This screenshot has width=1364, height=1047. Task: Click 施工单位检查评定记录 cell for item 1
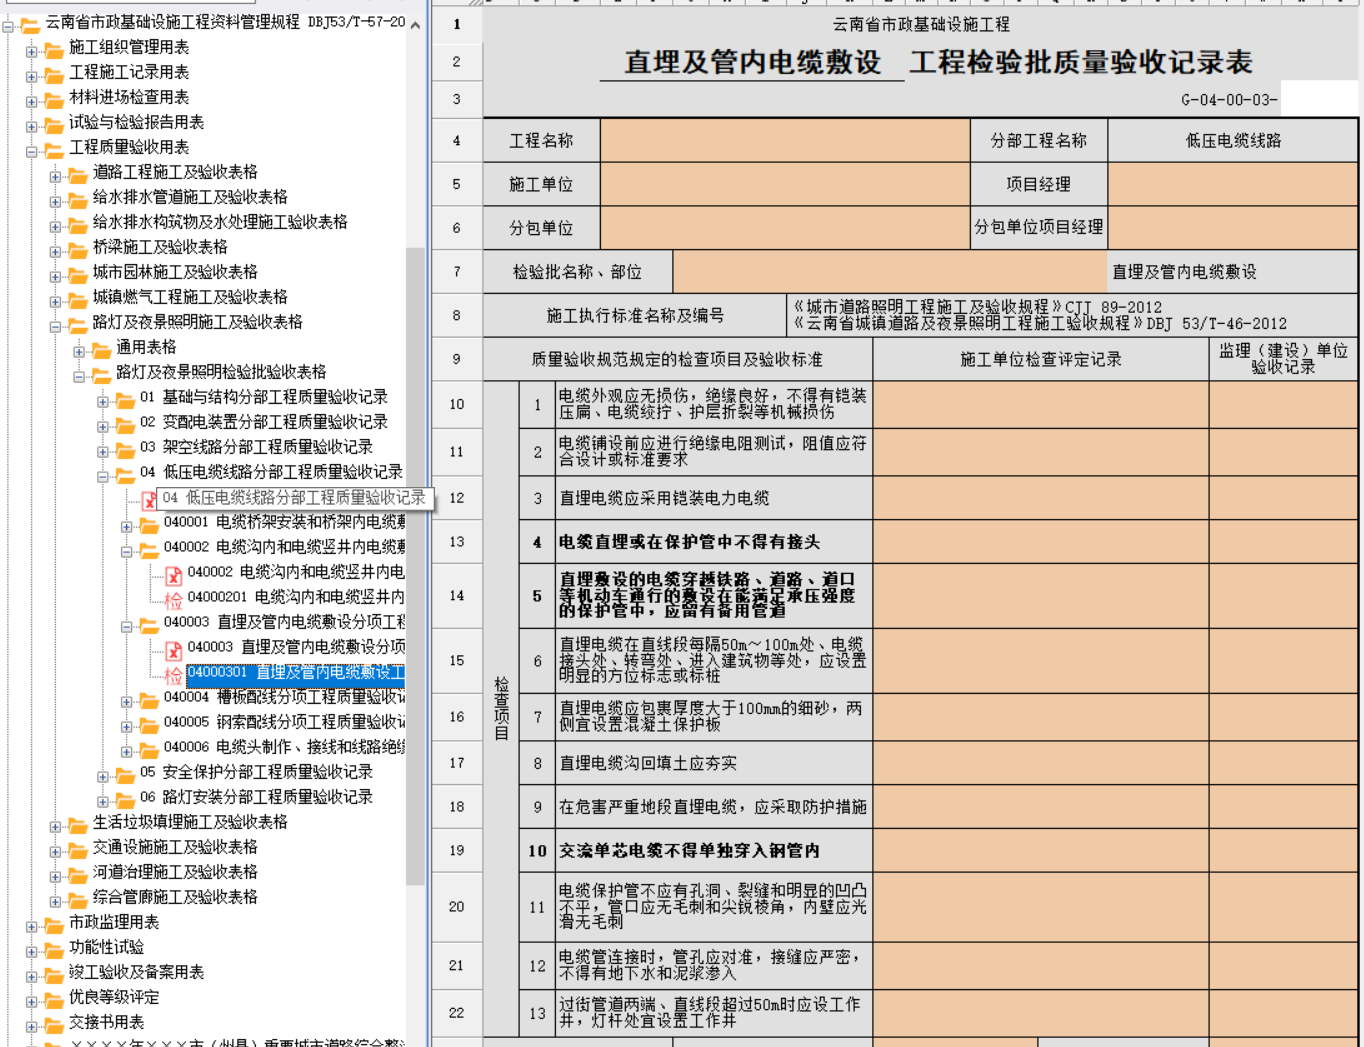(x=1040, y=404)
